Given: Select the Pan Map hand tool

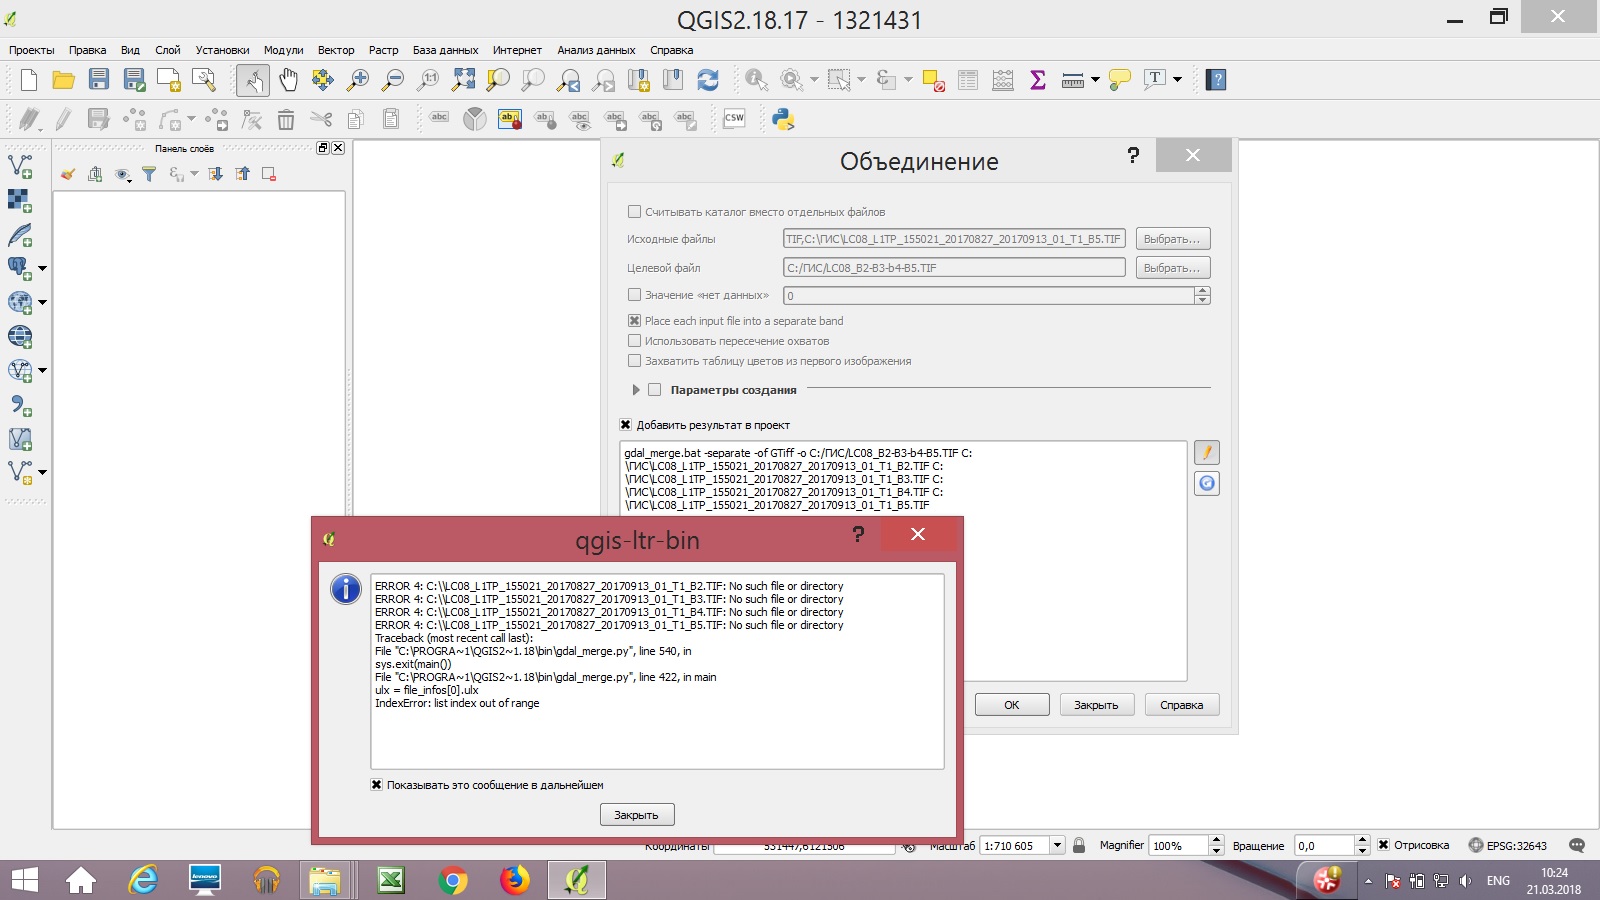Looking at the screenshot, I should pos(288,80).
